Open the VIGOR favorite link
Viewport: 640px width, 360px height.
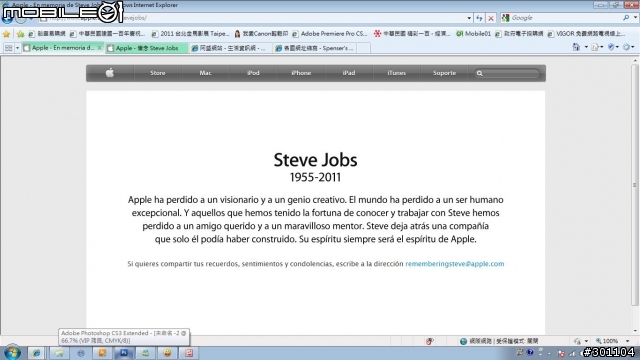(x=586, y=34)
